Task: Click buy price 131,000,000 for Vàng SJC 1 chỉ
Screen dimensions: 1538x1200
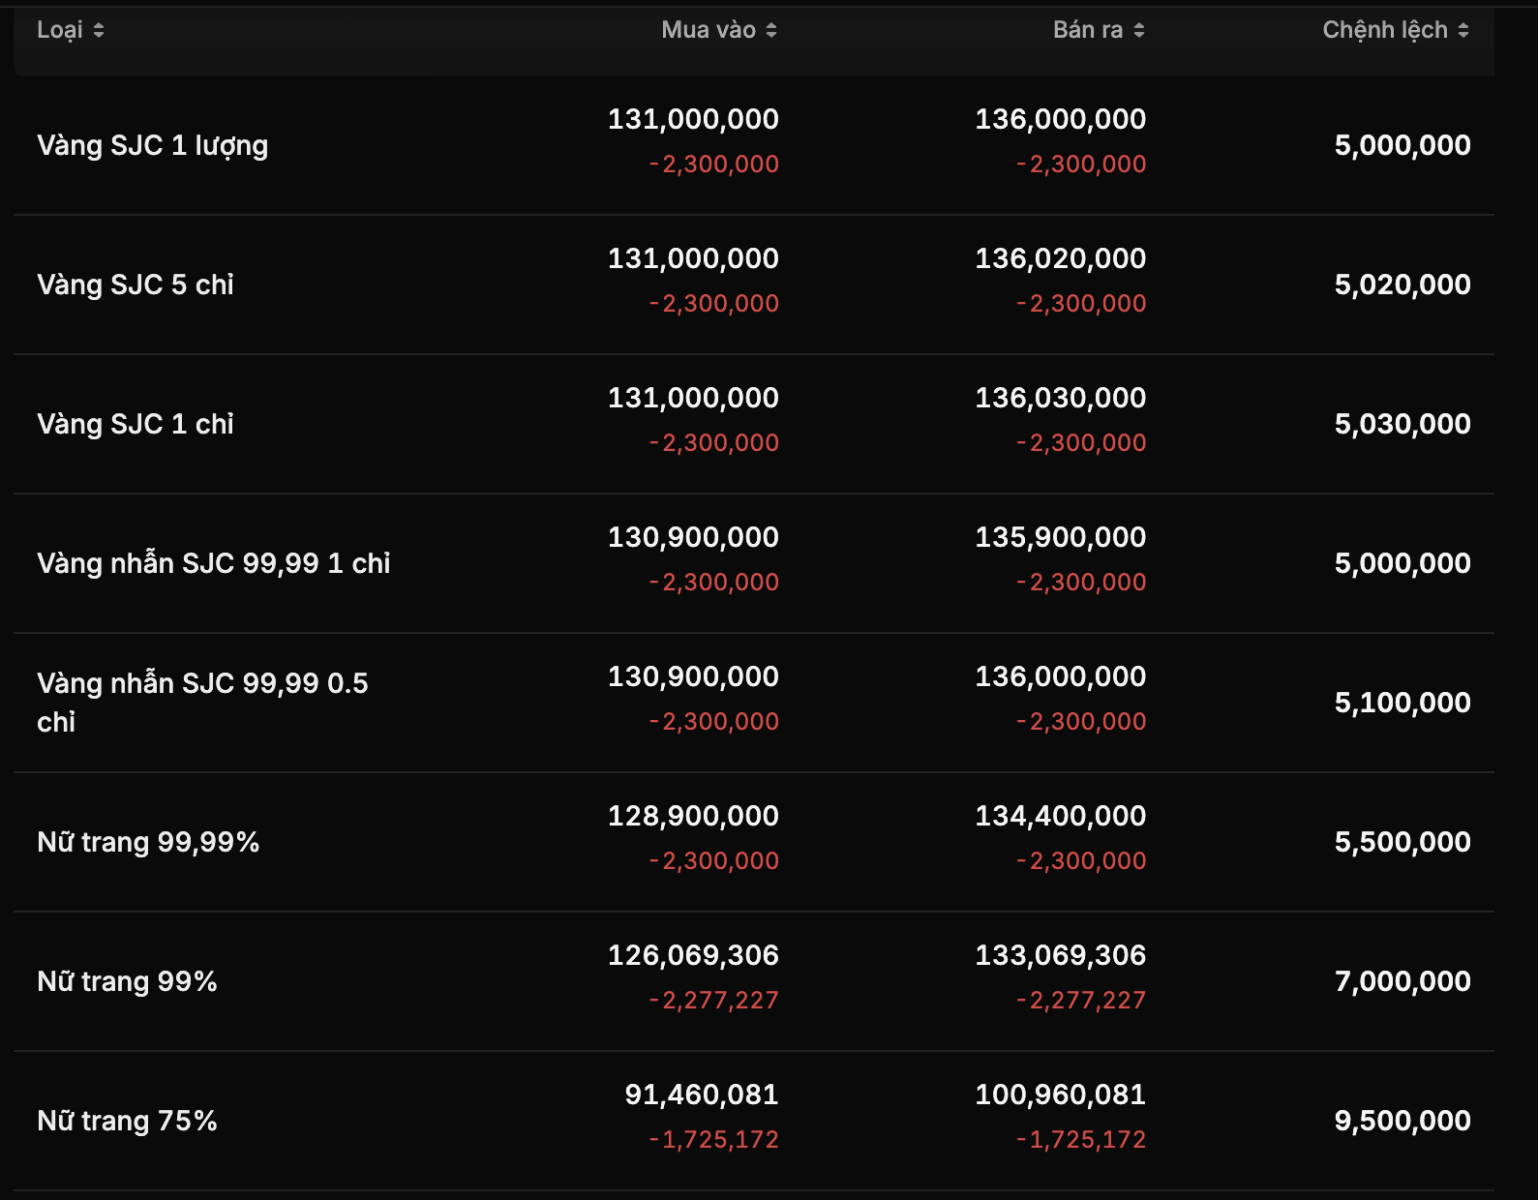Action: (693, 398)
